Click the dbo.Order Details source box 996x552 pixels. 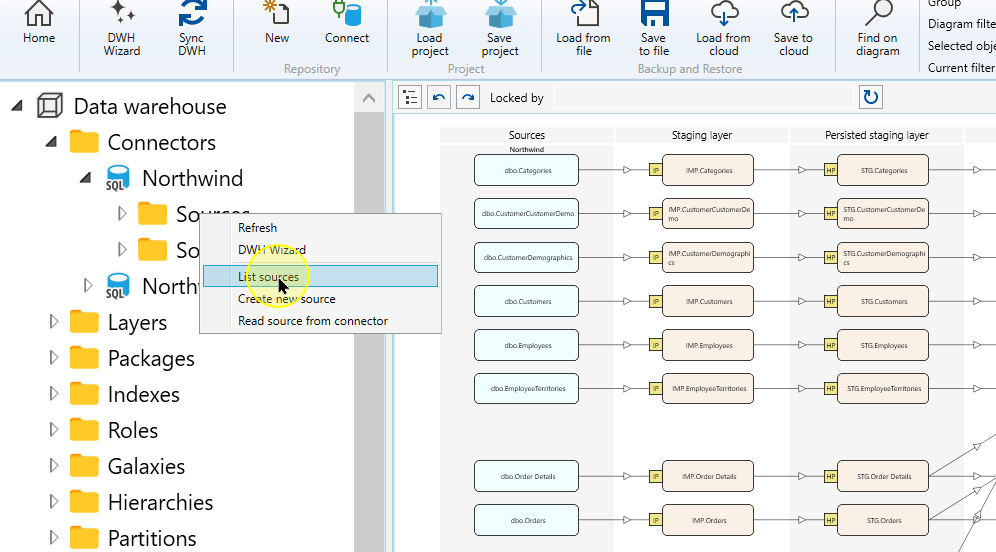527,476
